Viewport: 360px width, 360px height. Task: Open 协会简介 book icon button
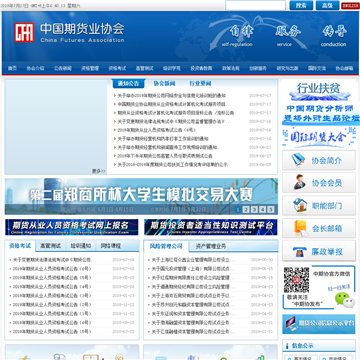(x=298, y=160)
